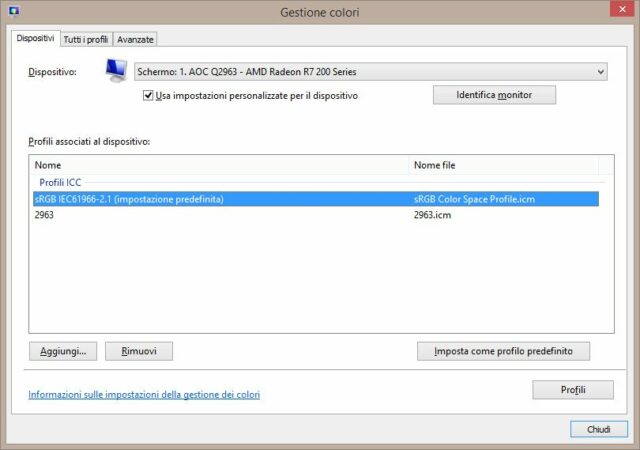This screenshot has height=450, width=640.
Task: Open the Profili button menu
Action: pos(573,389)
